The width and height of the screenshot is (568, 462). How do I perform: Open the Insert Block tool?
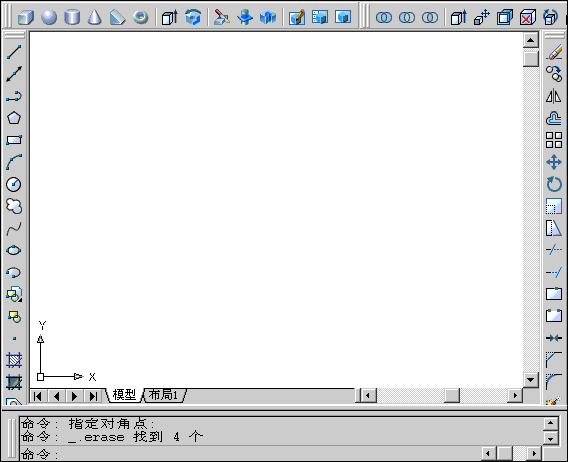coord(14,294)
